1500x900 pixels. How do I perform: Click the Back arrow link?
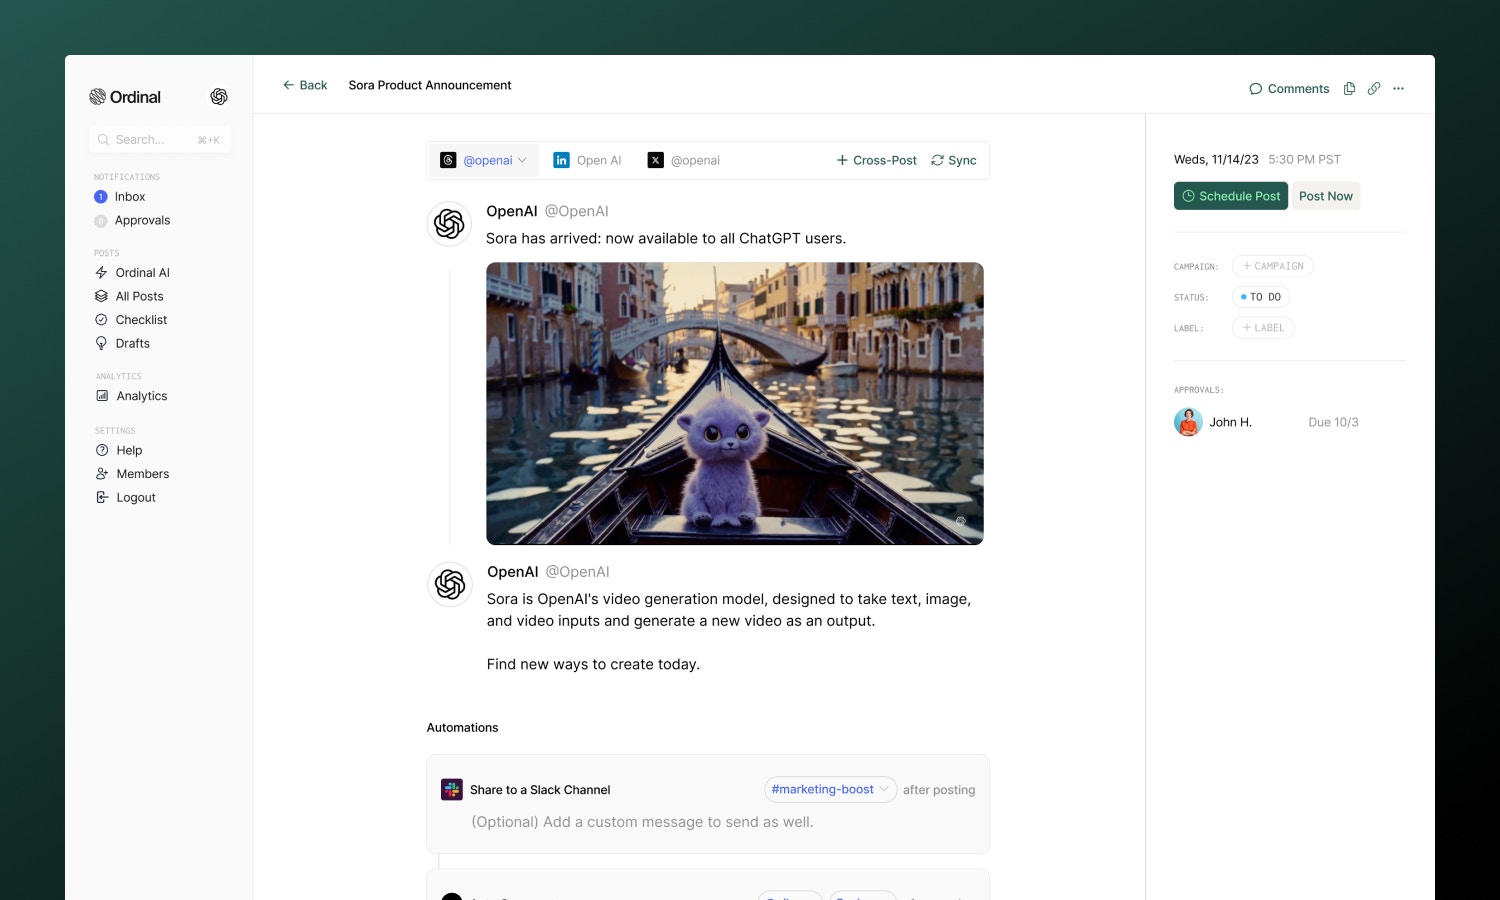[x=305, y=85]
